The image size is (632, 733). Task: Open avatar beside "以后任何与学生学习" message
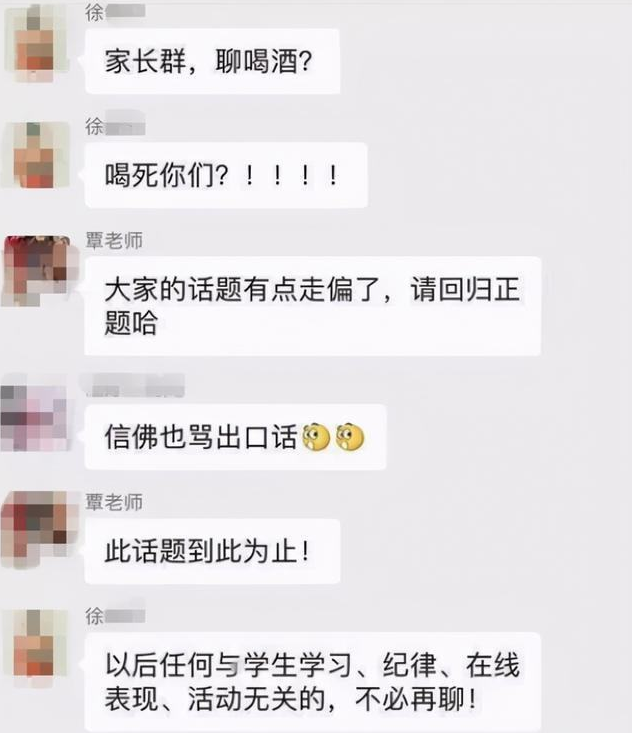[x=37, y=644]
